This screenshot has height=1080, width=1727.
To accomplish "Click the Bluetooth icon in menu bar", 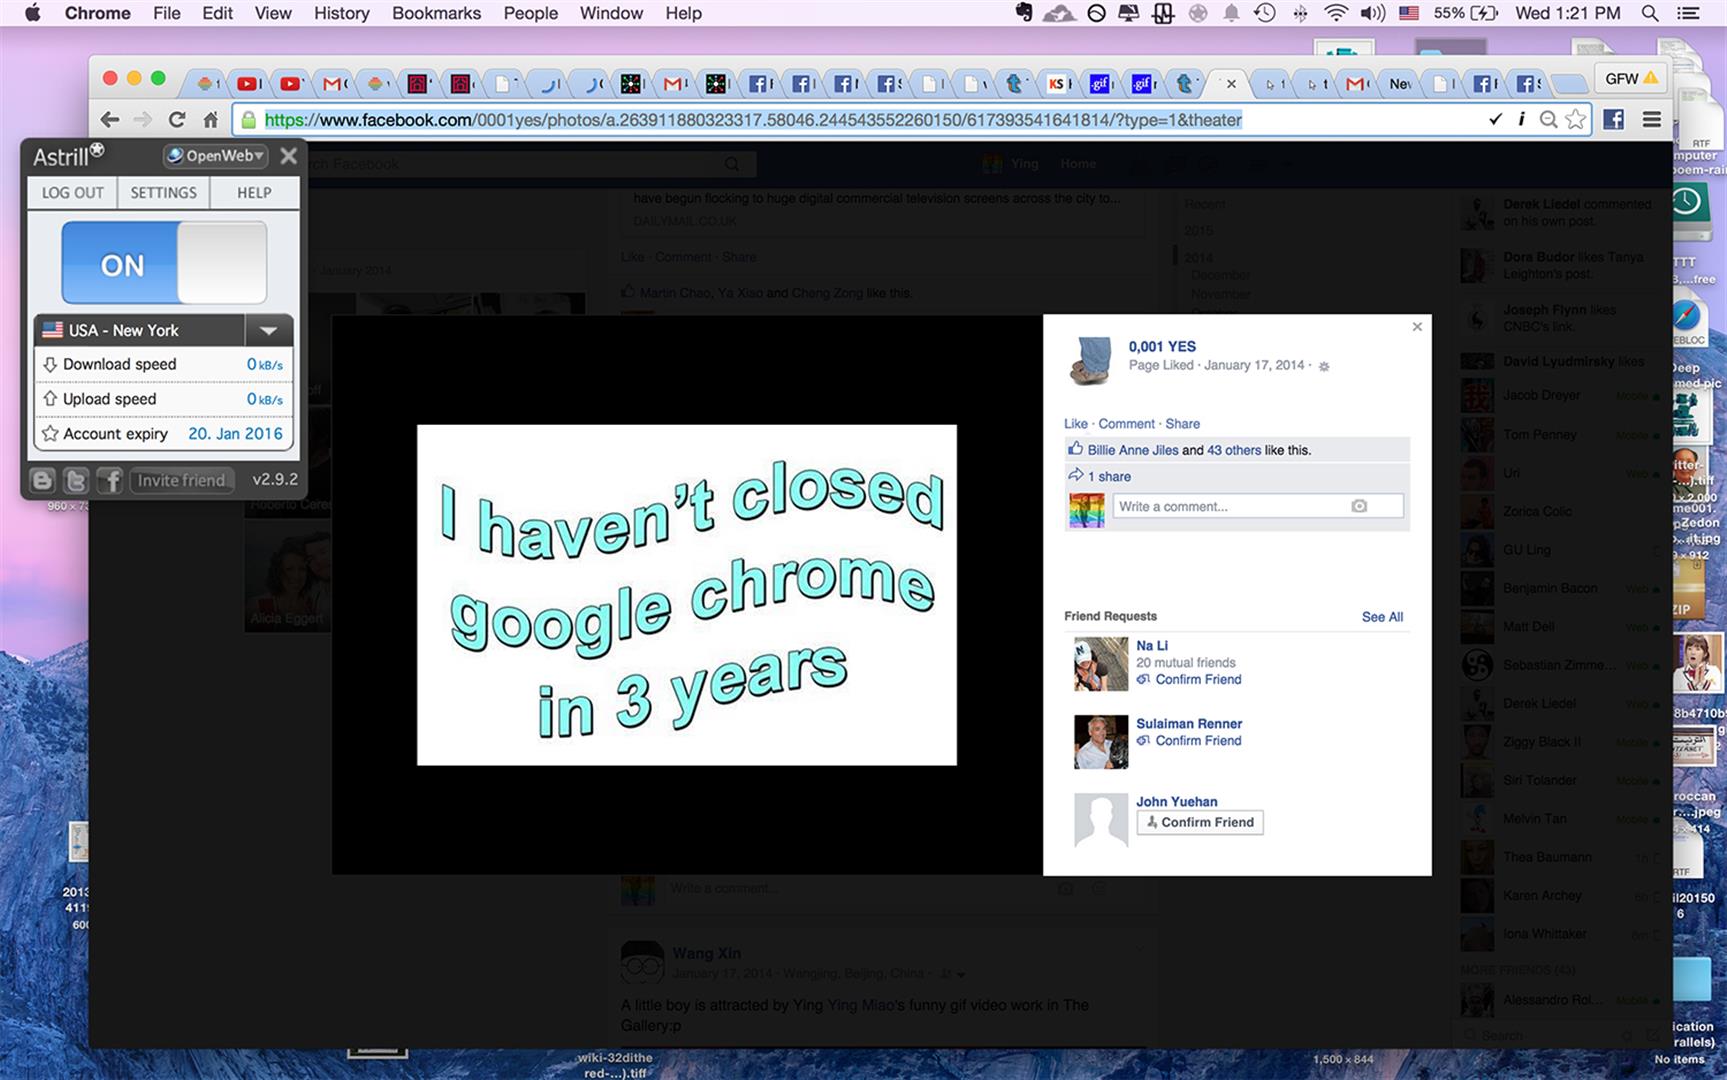I will (1300, 13).
